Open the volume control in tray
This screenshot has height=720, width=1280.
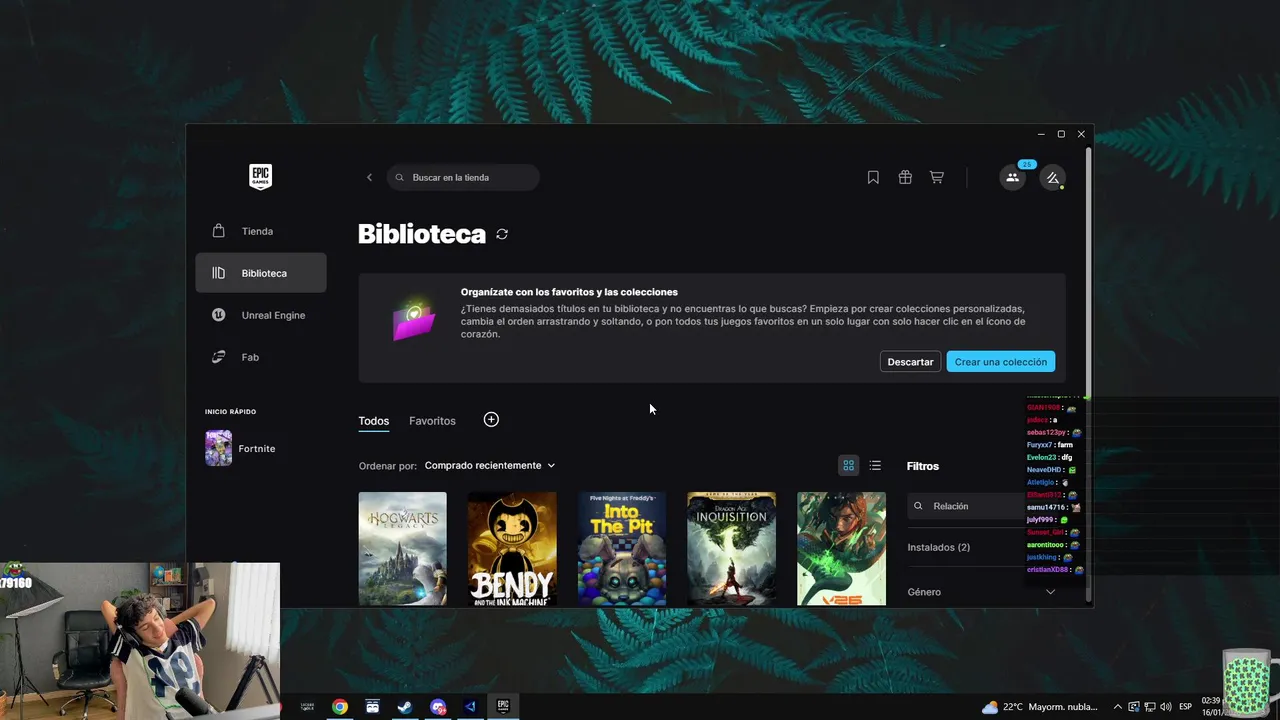point(1166,707)
